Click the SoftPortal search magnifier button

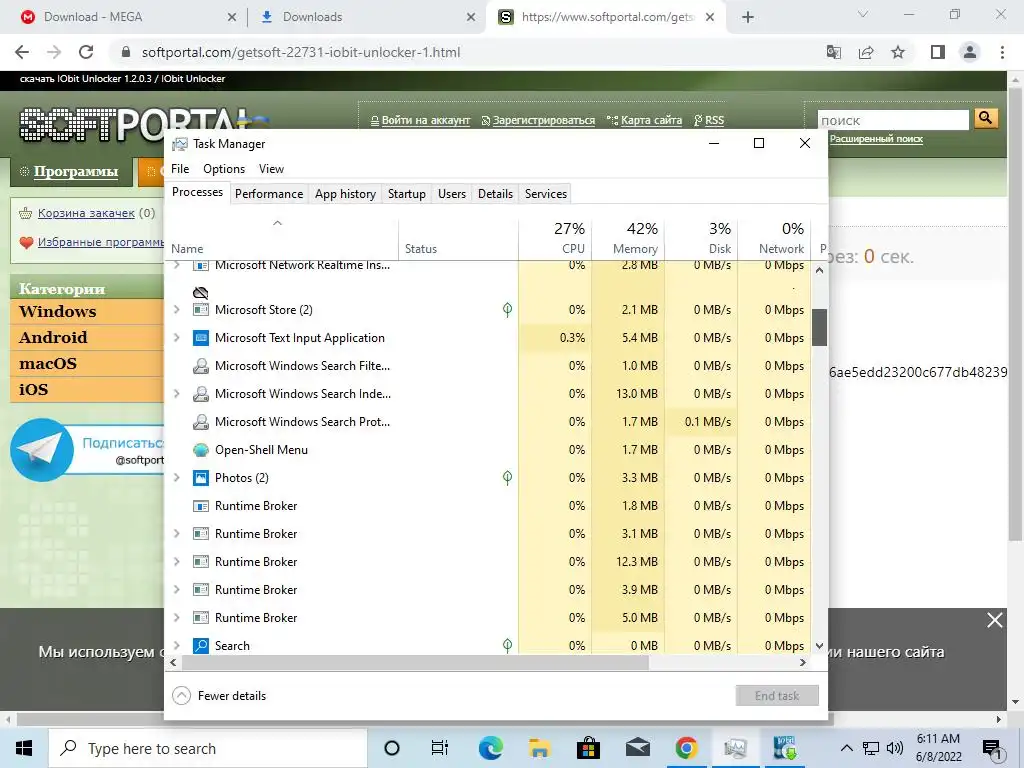click(986, 118)
